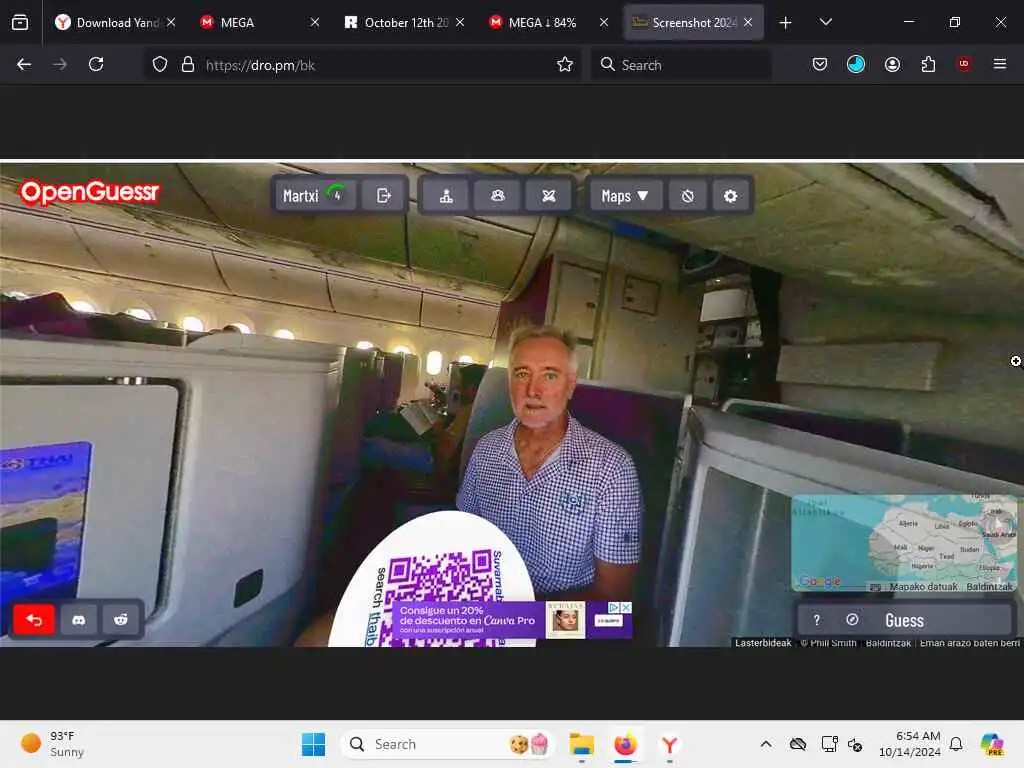
Task: Open the Discord link icon
Action: tap(78, 619)
